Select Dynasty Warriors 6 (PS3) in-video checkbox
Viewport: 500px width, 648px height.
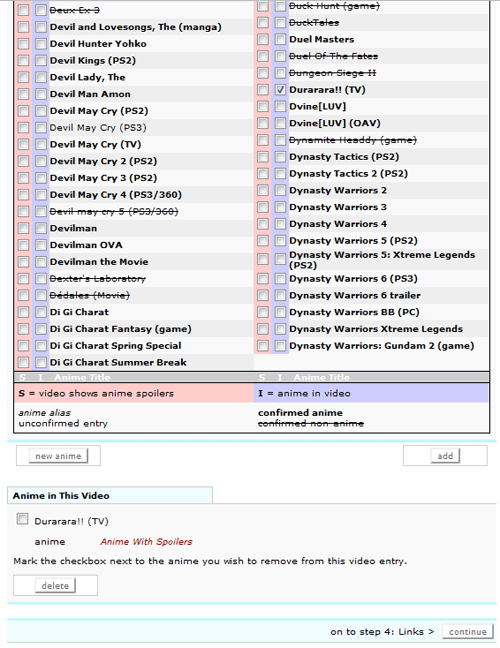(280, 279)
